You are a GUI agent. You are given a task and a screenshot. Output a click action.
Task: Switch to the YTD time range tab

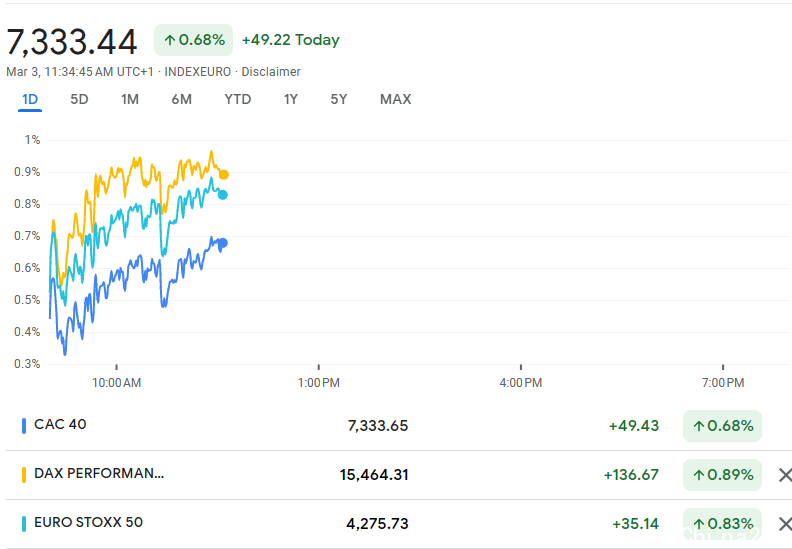[237, 99]
